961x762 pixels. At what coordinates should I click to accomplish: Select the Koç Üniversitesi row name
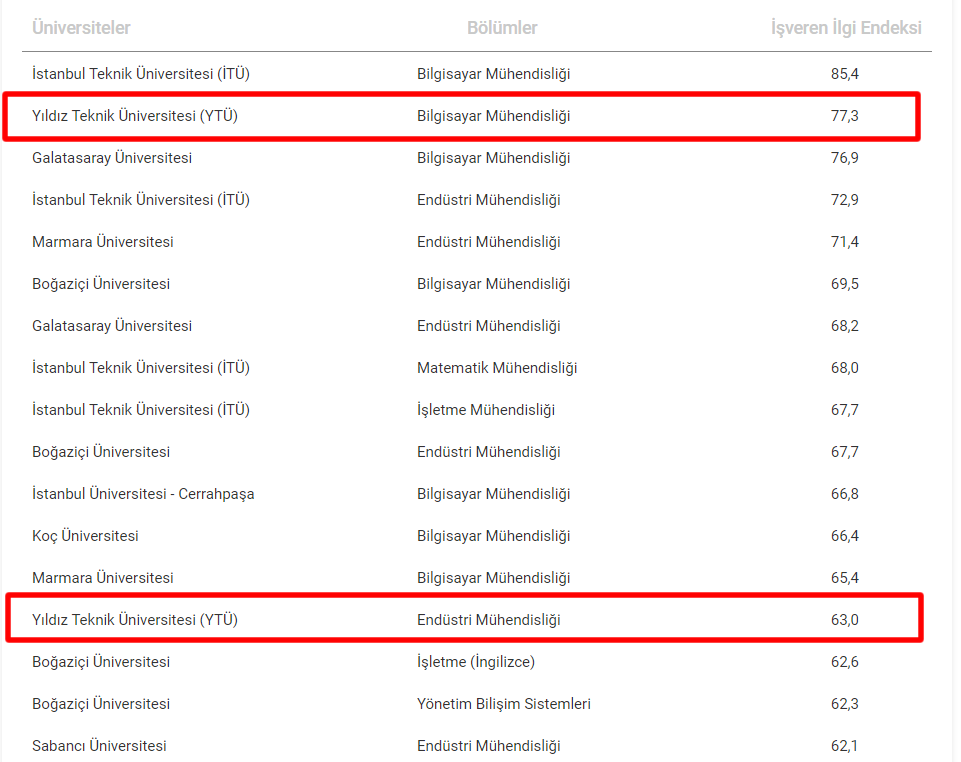tap(85, 536)
